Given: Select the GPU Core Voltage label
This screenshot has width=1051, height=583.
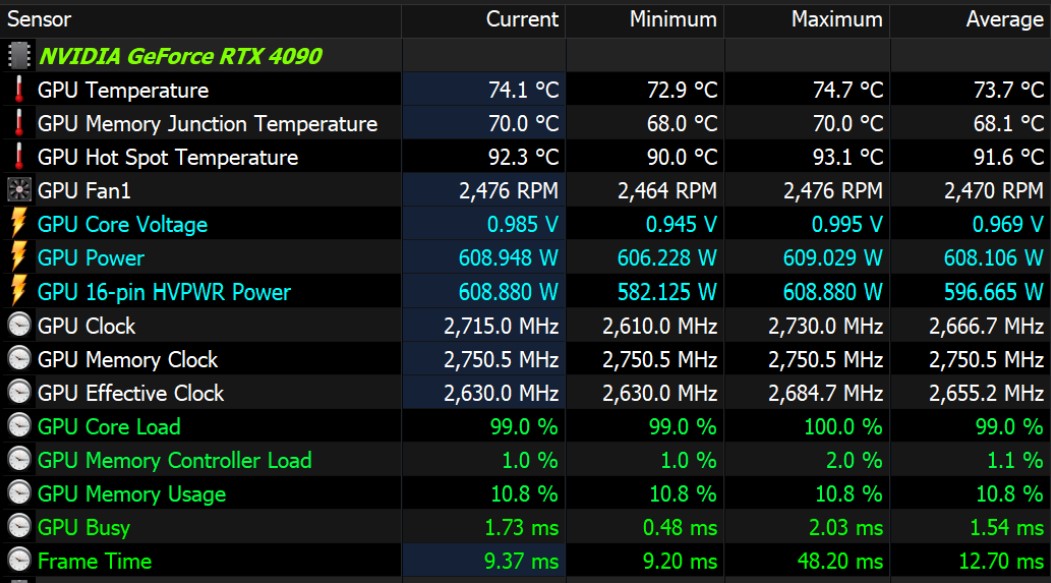Looking at the screenshot, I should pos(123,224).
